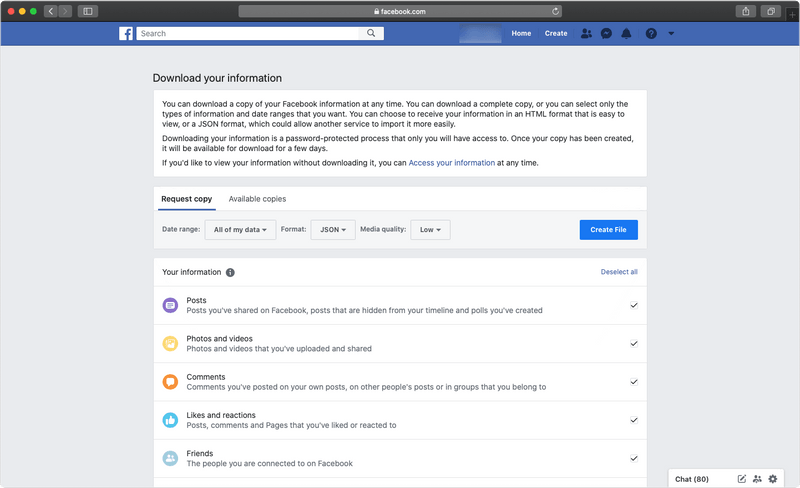This screenshot has width=800, height=488.
Task: Open the Date range dropdown
Action: click(x=240, y=230)
